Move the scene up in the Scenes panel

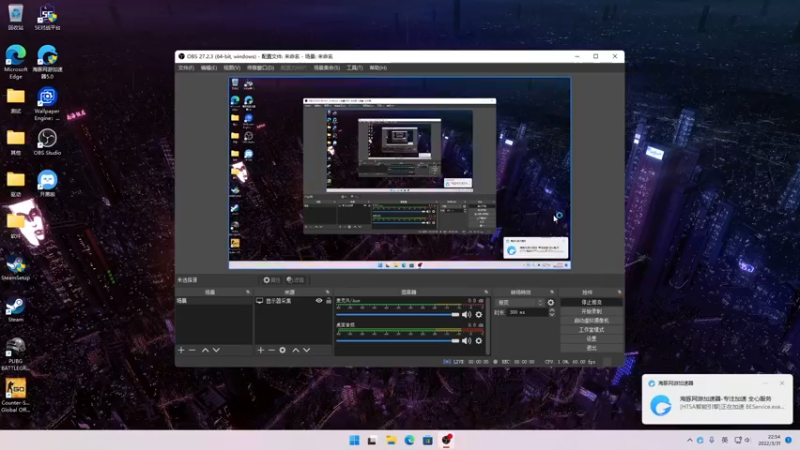(x=205, y=350)
